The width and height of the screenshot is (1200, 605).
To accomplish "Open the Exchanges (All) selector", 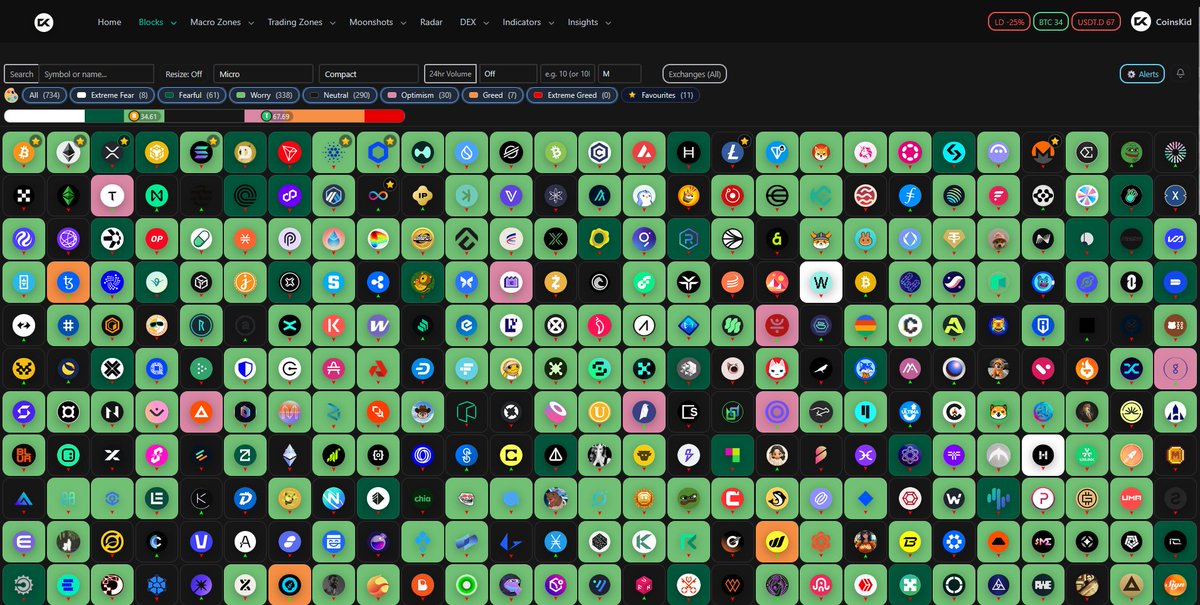I will [694, 74].
